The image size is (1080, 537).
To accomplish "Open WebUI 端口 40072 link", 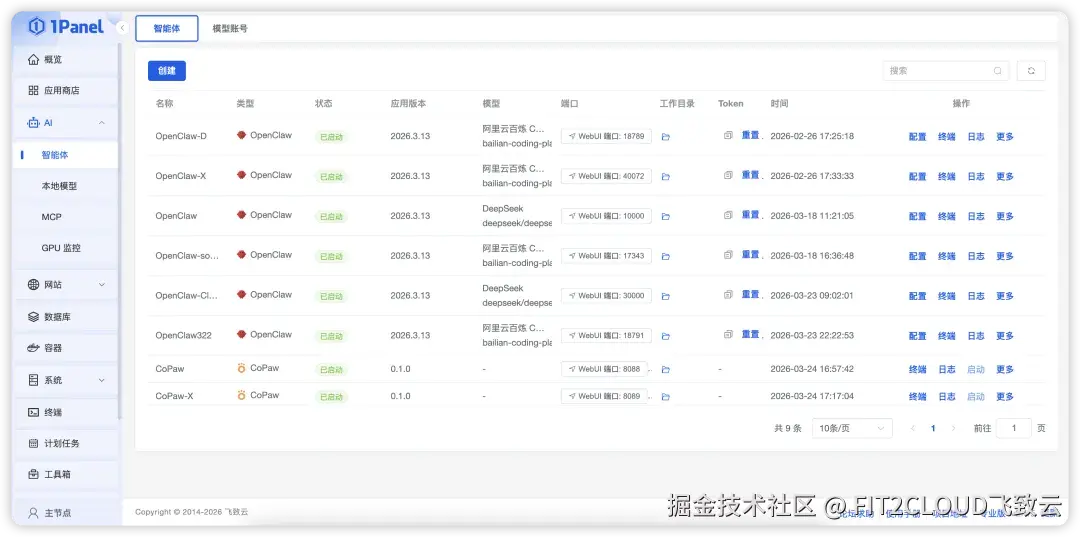I will coord(606,176).
